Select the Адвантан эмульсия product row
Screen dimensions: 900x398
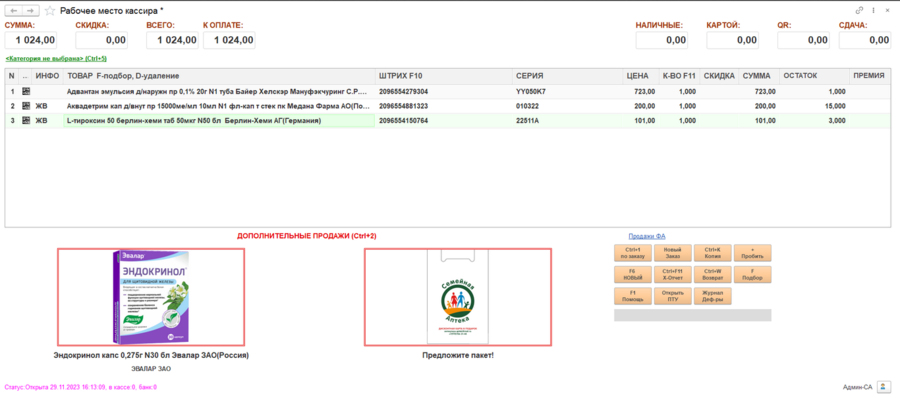[447, 92]
